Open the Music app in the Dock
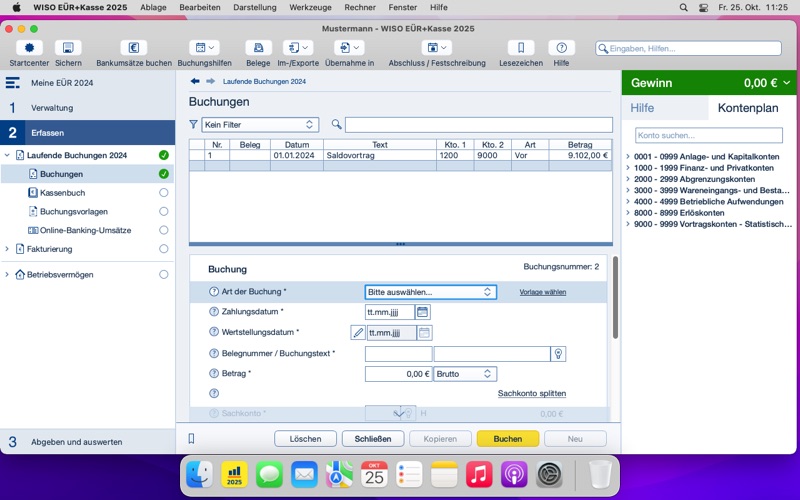Screen dimensions: 800x500 click(479, 474)
